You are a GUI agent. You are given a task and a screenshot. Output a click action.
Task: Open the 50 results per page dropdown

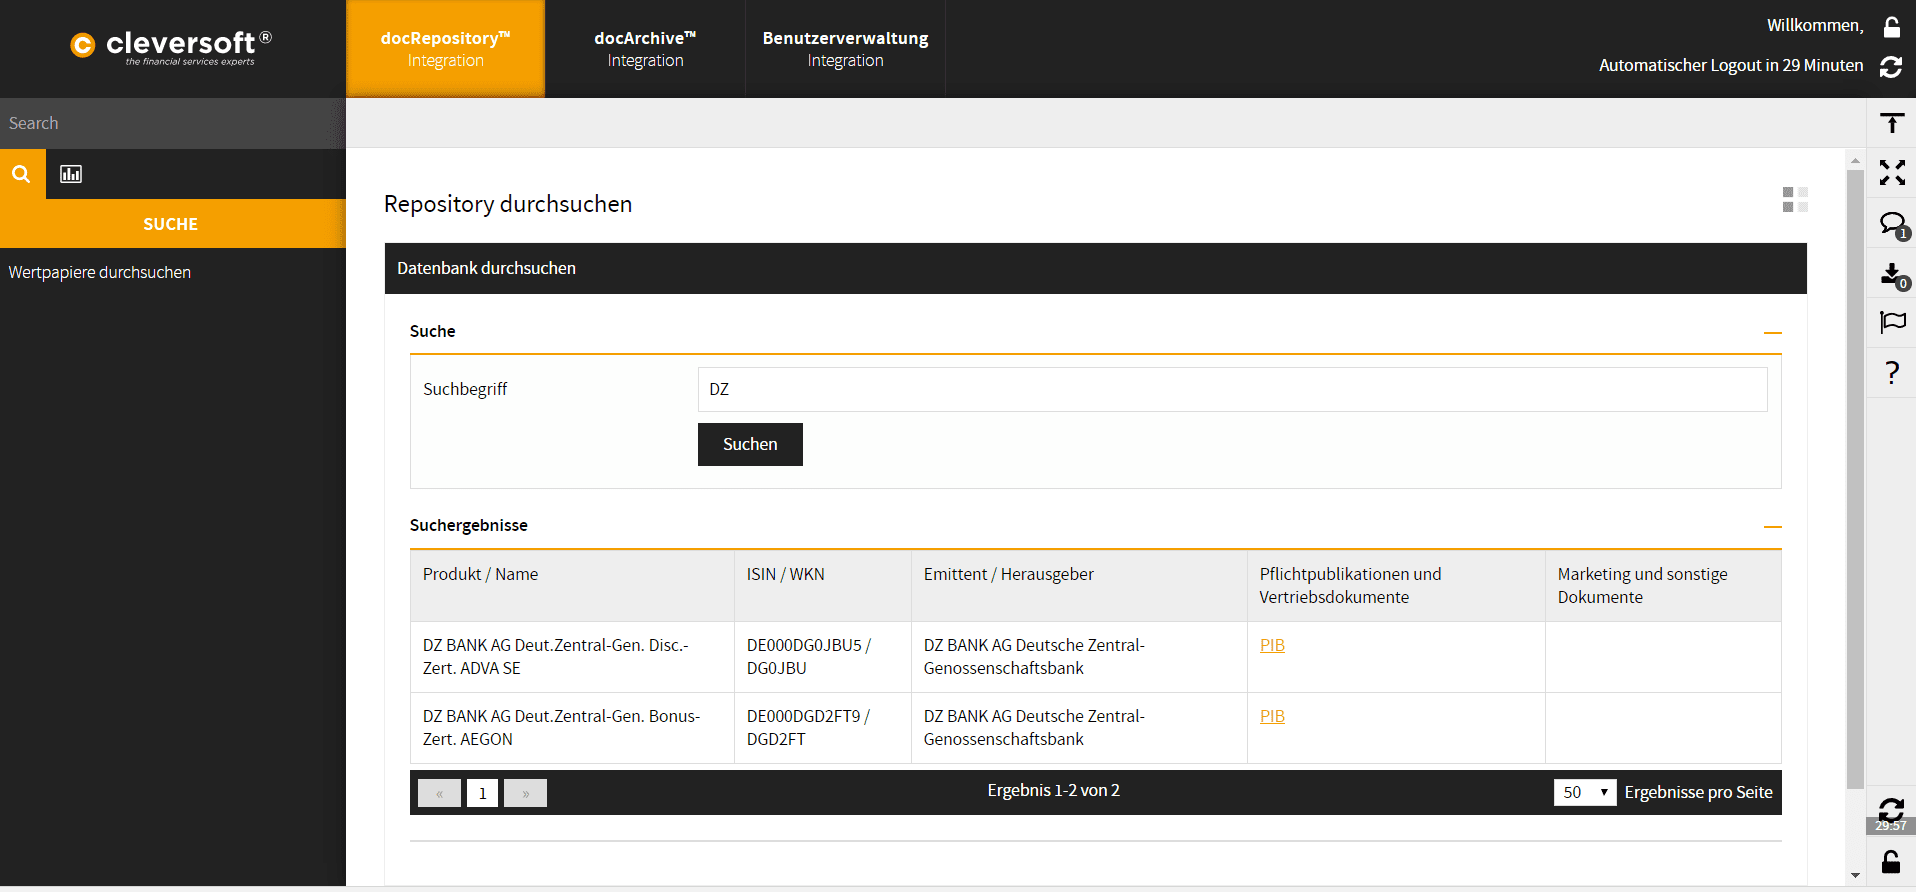pyautogui.click(x=1584, y=792)
